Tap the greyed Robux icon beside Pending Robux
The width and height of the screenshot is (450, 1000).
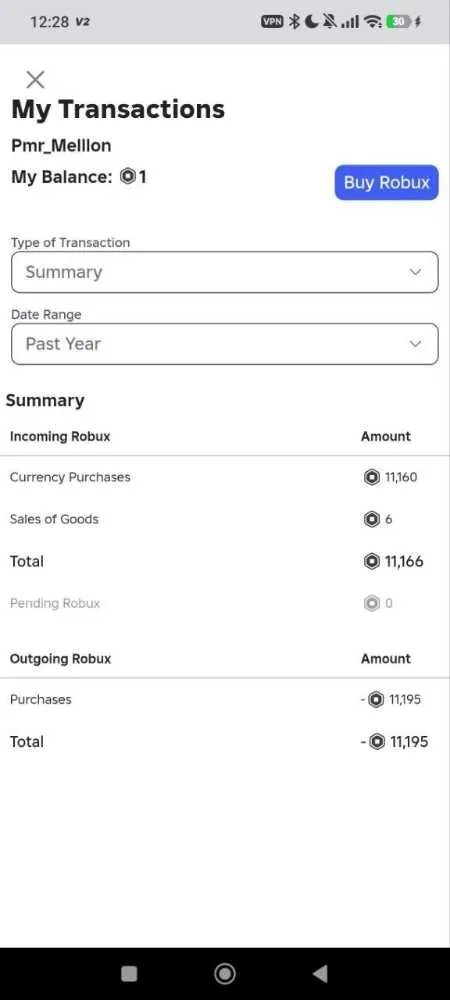372,603
